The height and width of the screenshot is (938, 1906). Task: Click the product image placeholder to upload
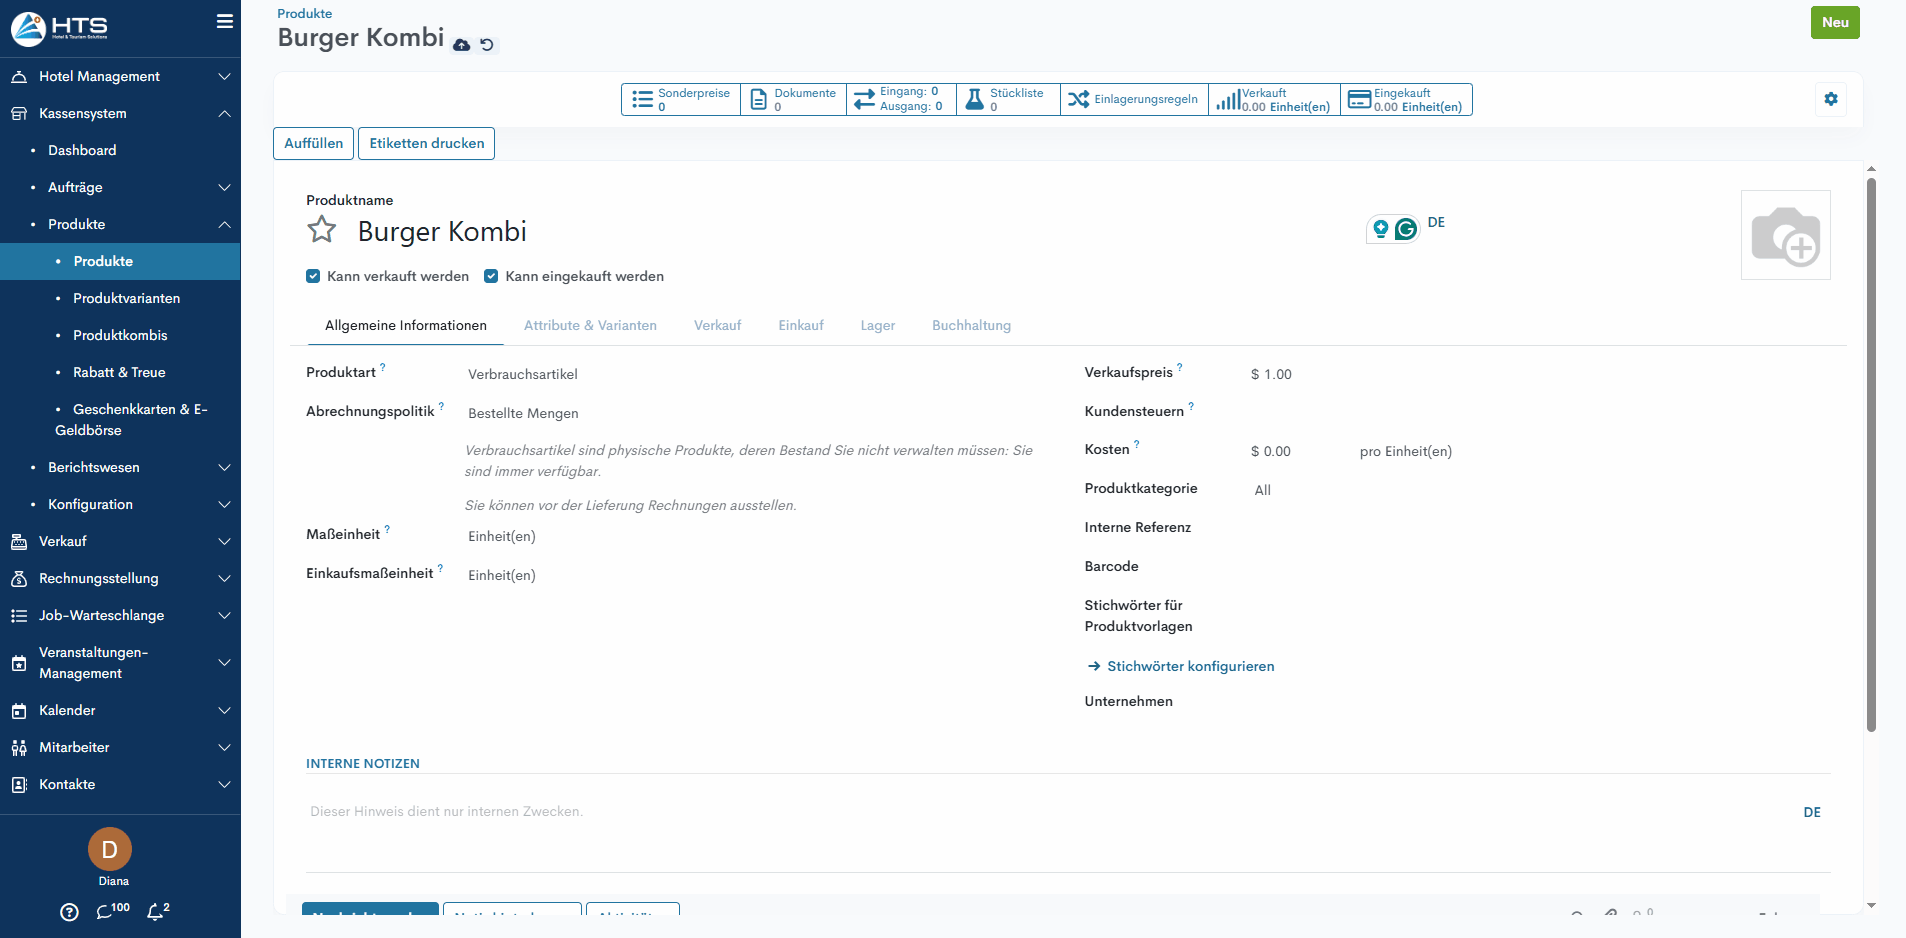pyautogui.click(x=1785, y=235)
